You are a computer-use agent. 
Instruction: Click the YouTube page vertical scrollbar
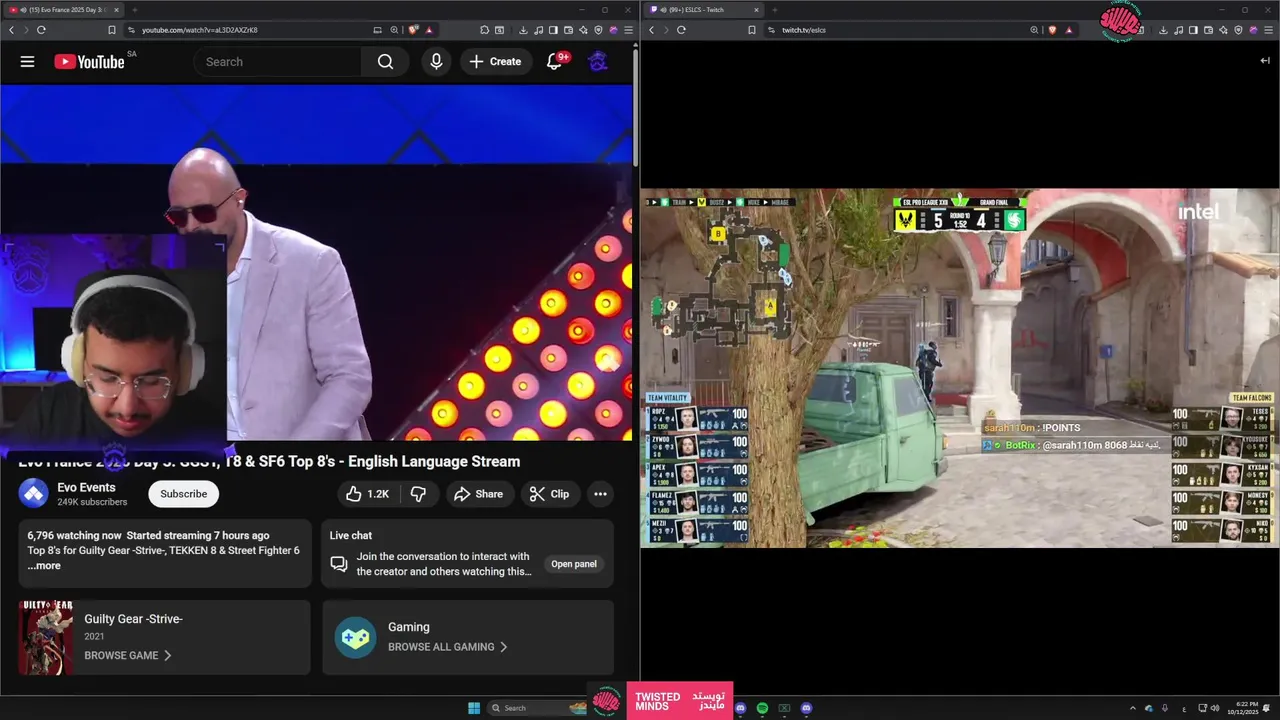636,106
